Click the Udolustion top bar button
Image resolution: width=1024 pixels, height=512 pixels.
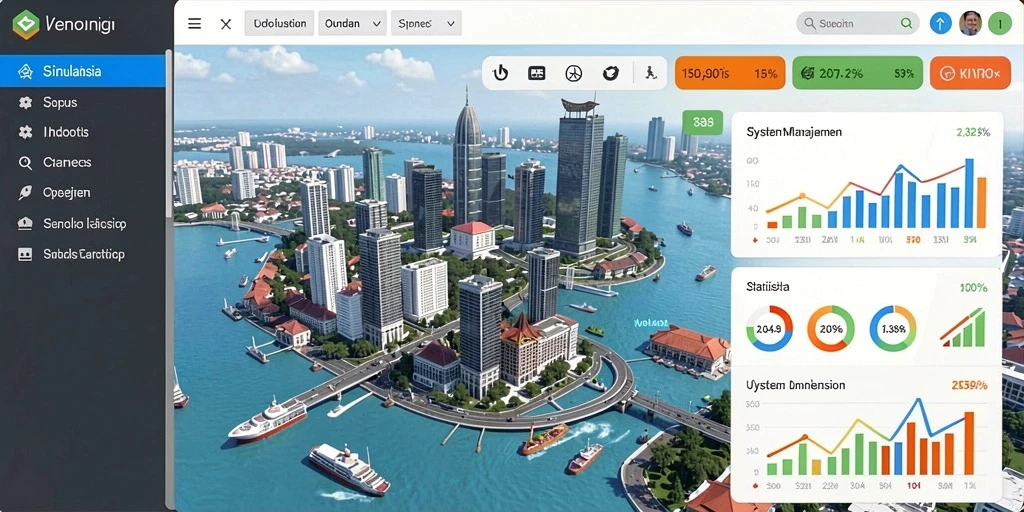click(280, 23)
